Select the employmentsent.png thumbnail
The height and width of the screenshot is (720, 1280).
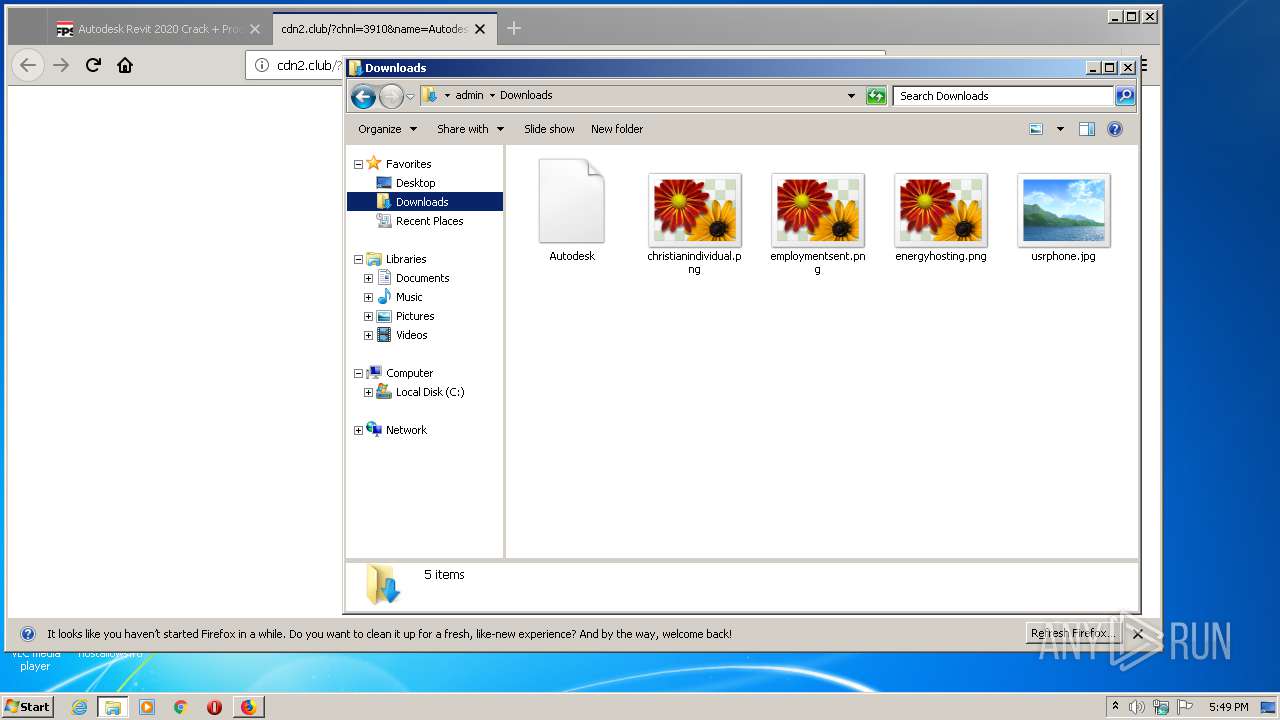818,210
